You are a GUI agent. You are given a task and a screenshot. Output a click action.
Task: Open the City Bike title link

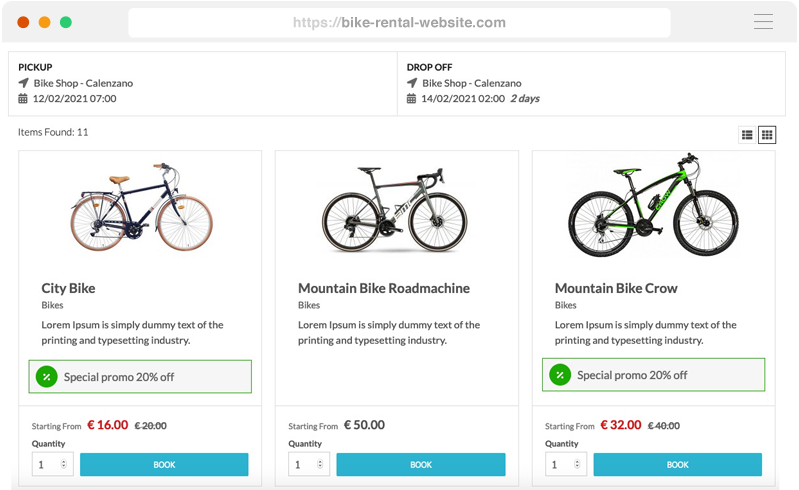pos(68,288)
